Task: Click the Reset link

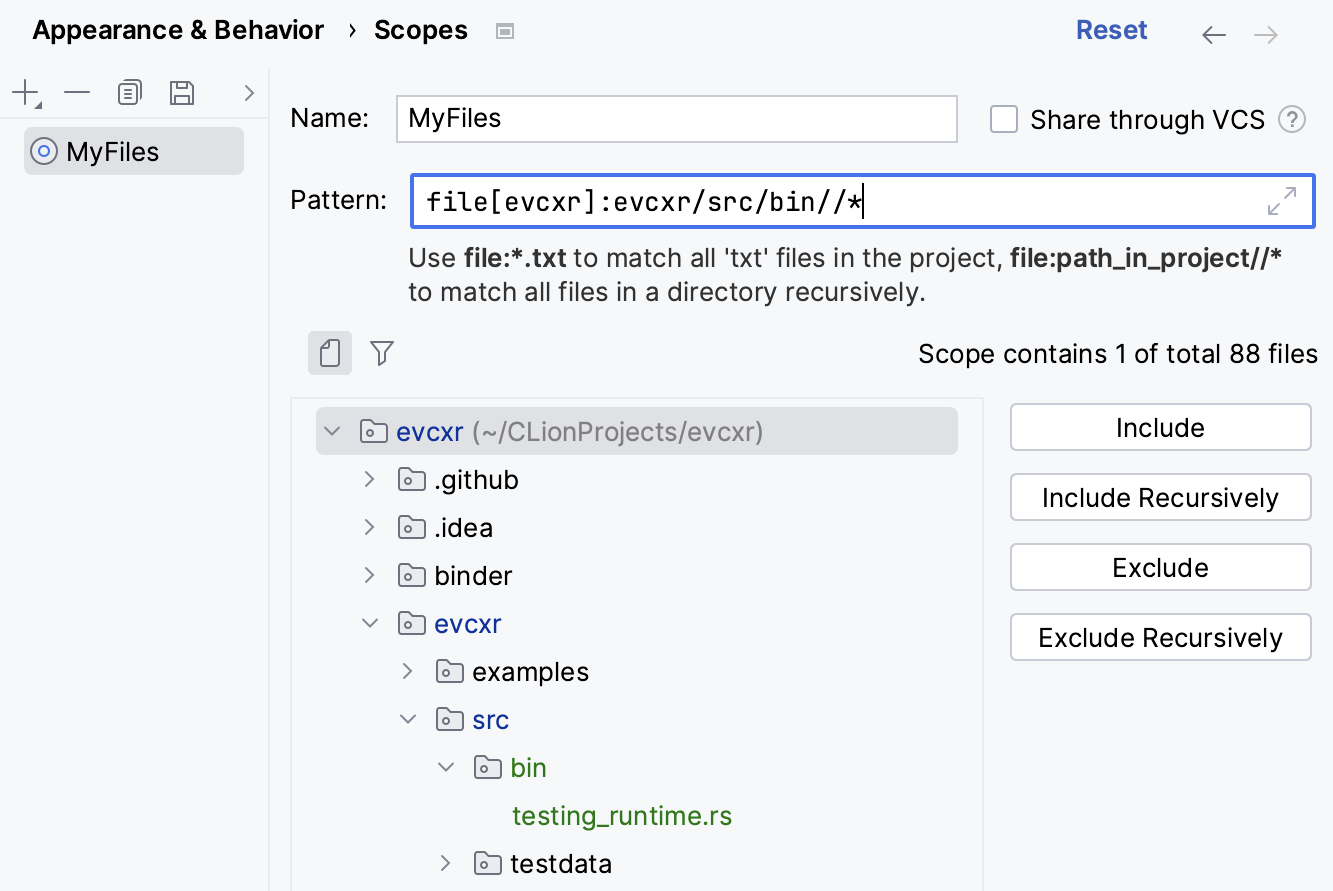Action: (x=1111, y=30)
